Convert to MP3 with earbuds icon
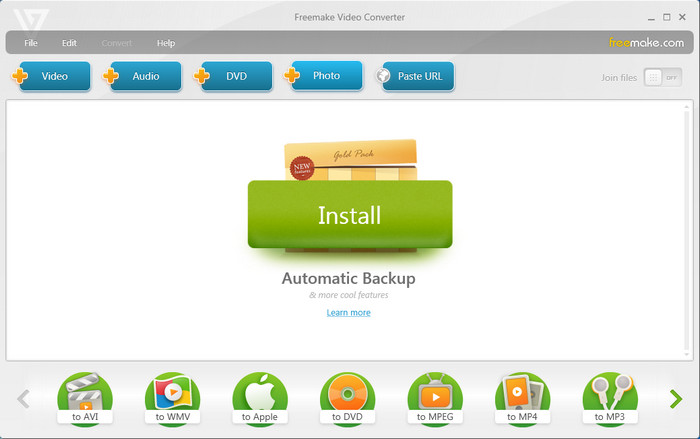Image resolution: width=700 pixels, height=439 pixels. 610,399
